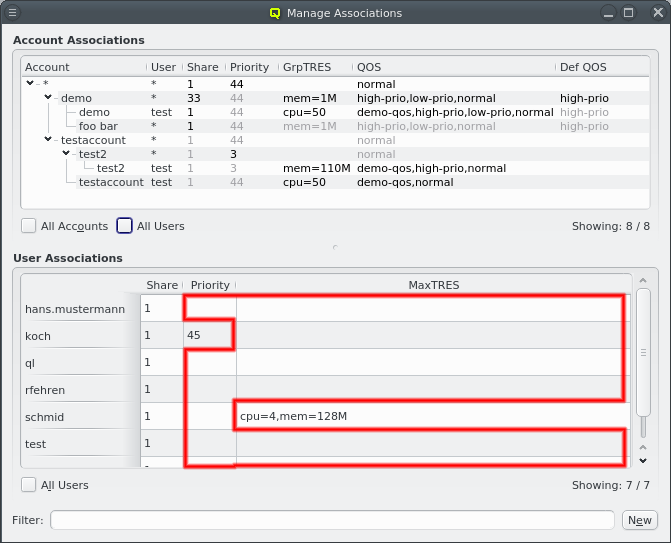Sort by Account column header

click(84, 67)
